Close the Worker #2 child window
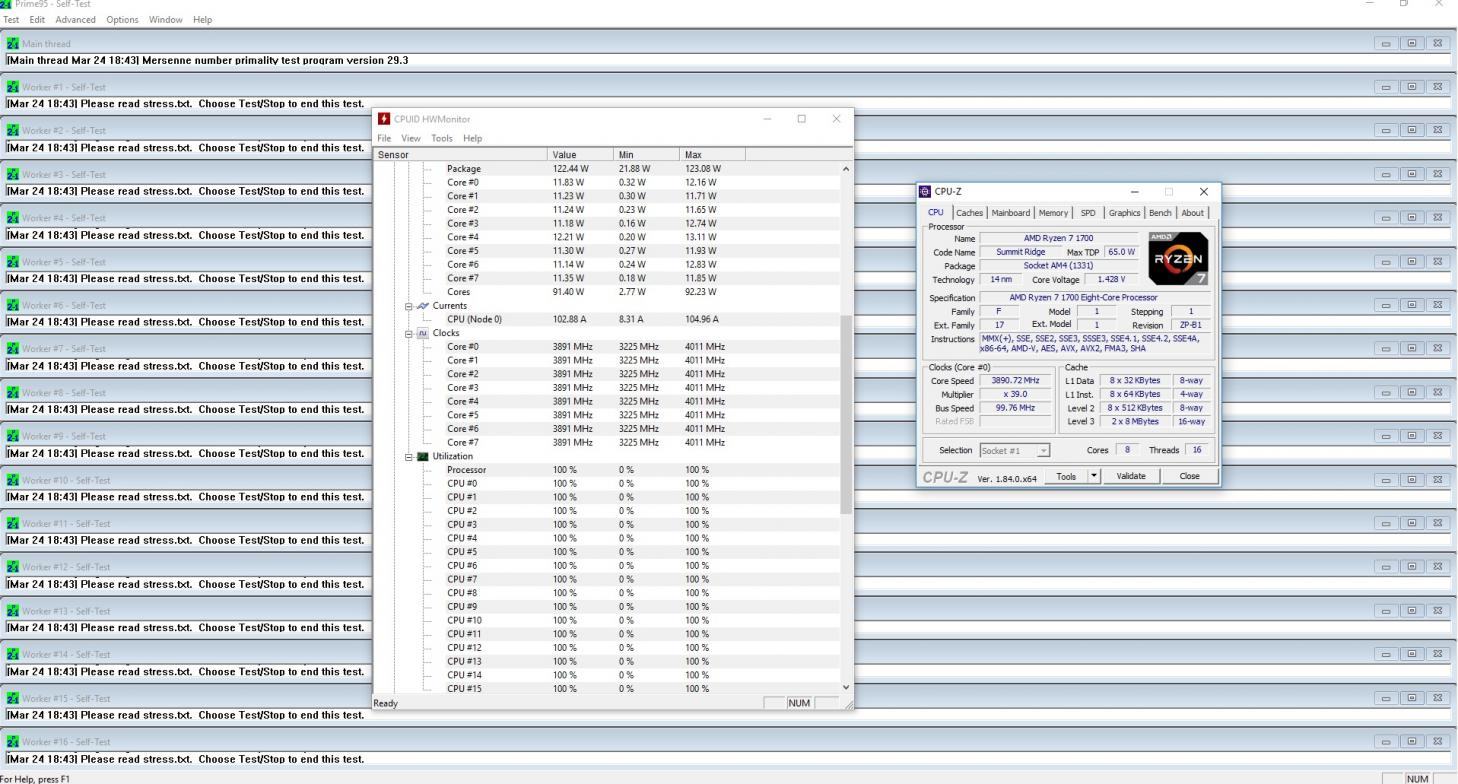1458x784 pixels. pos(1438,130)
